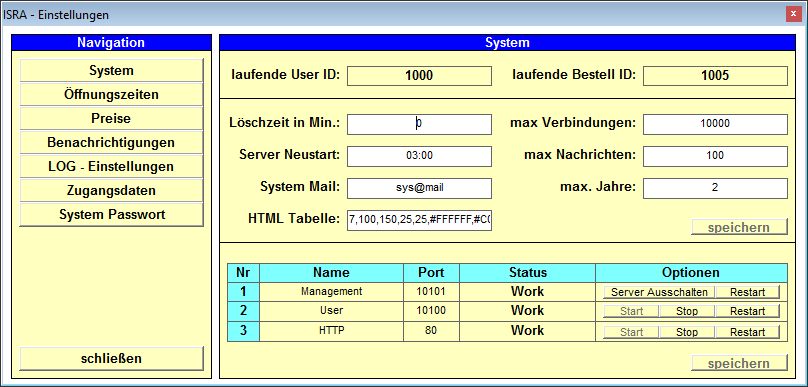Focus the max Nachrichten field
This screenshot has height=387, width=808.
tap(715, 156)
